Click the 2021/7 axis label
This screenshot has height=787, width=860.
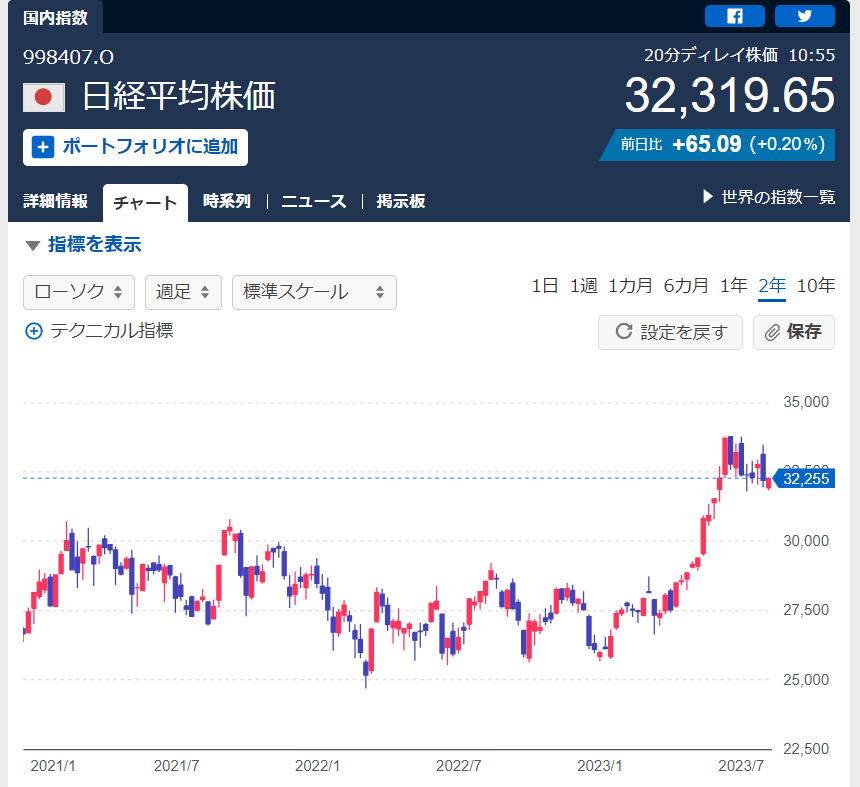[x=176, y=766]
